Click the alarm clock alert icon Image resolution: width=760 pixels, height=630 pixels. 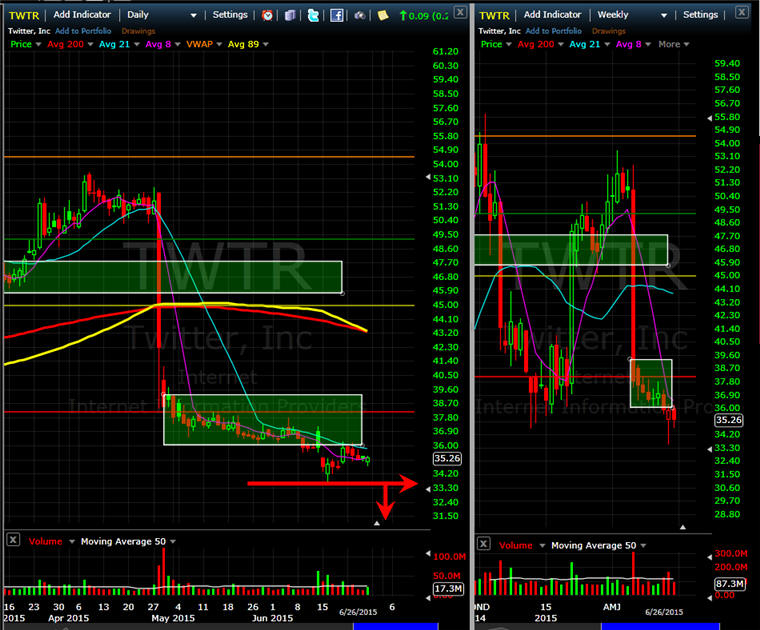point(268,15)
